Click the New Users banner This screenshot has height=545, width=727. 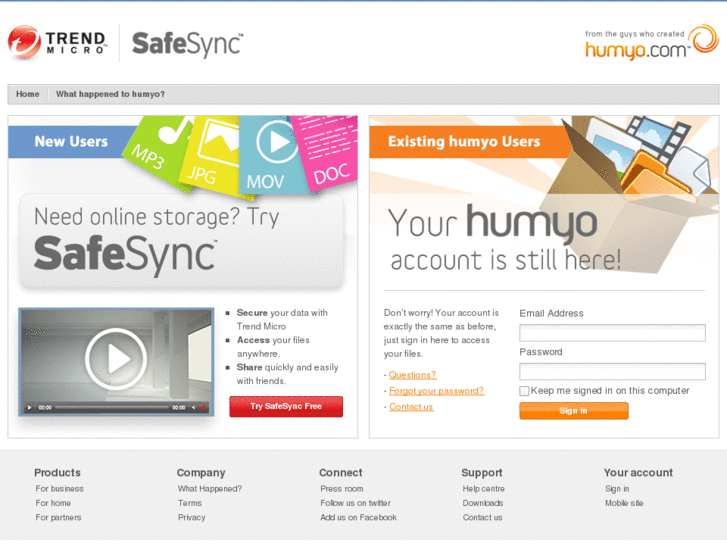[x=71, y=141]
